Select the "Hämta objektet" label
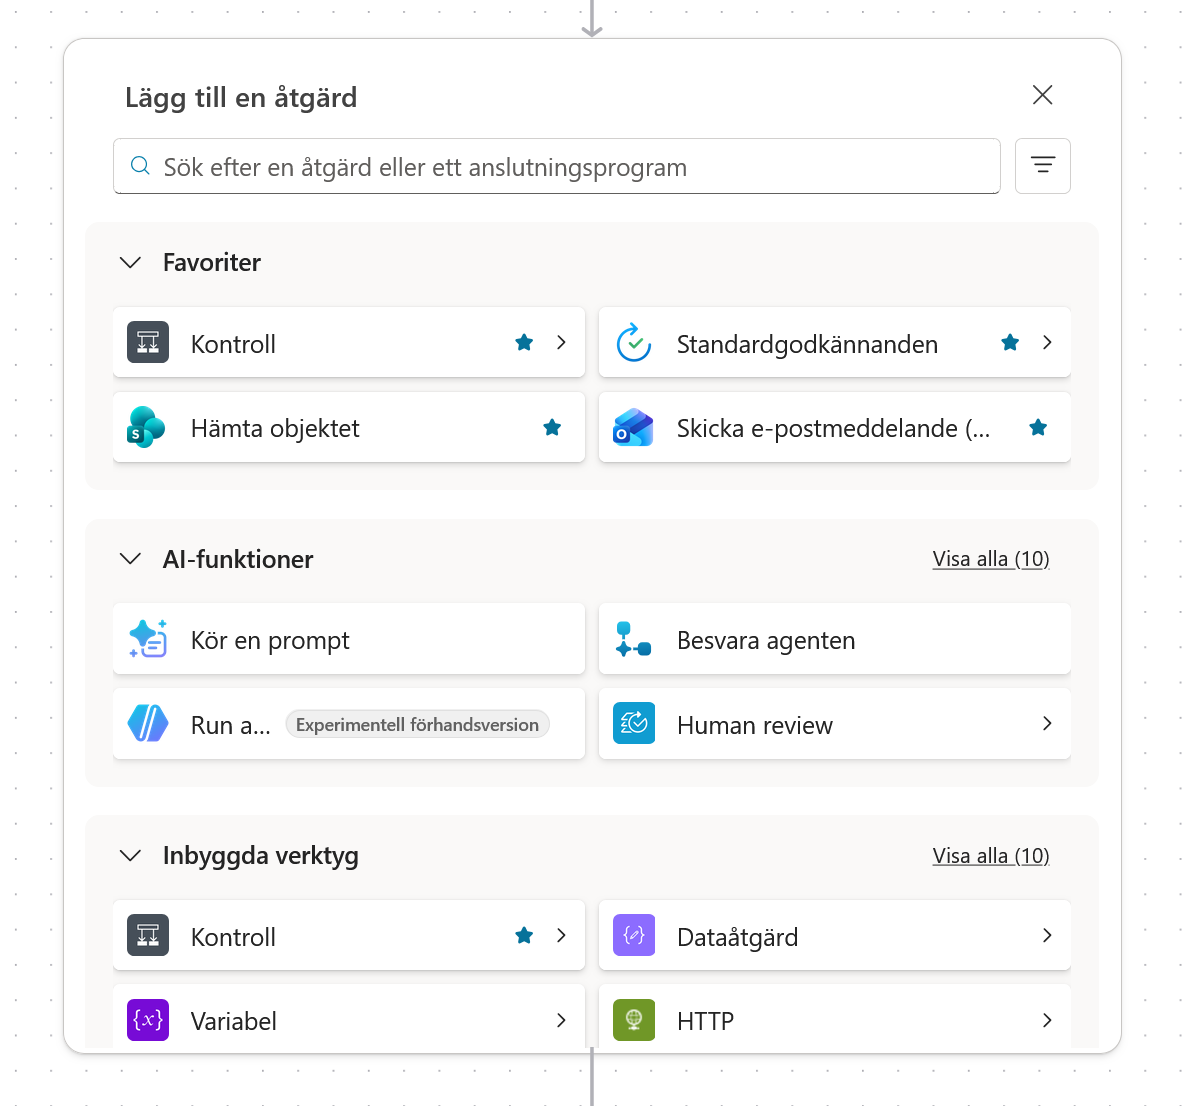 click(275, 428)
